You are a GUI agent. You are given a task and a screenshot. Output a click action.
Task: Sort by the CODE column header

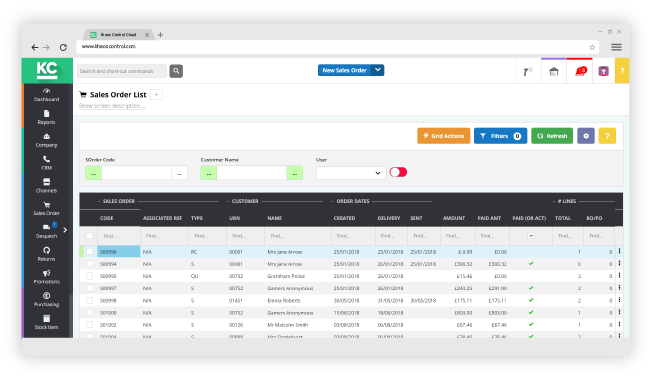coord(107,218)
